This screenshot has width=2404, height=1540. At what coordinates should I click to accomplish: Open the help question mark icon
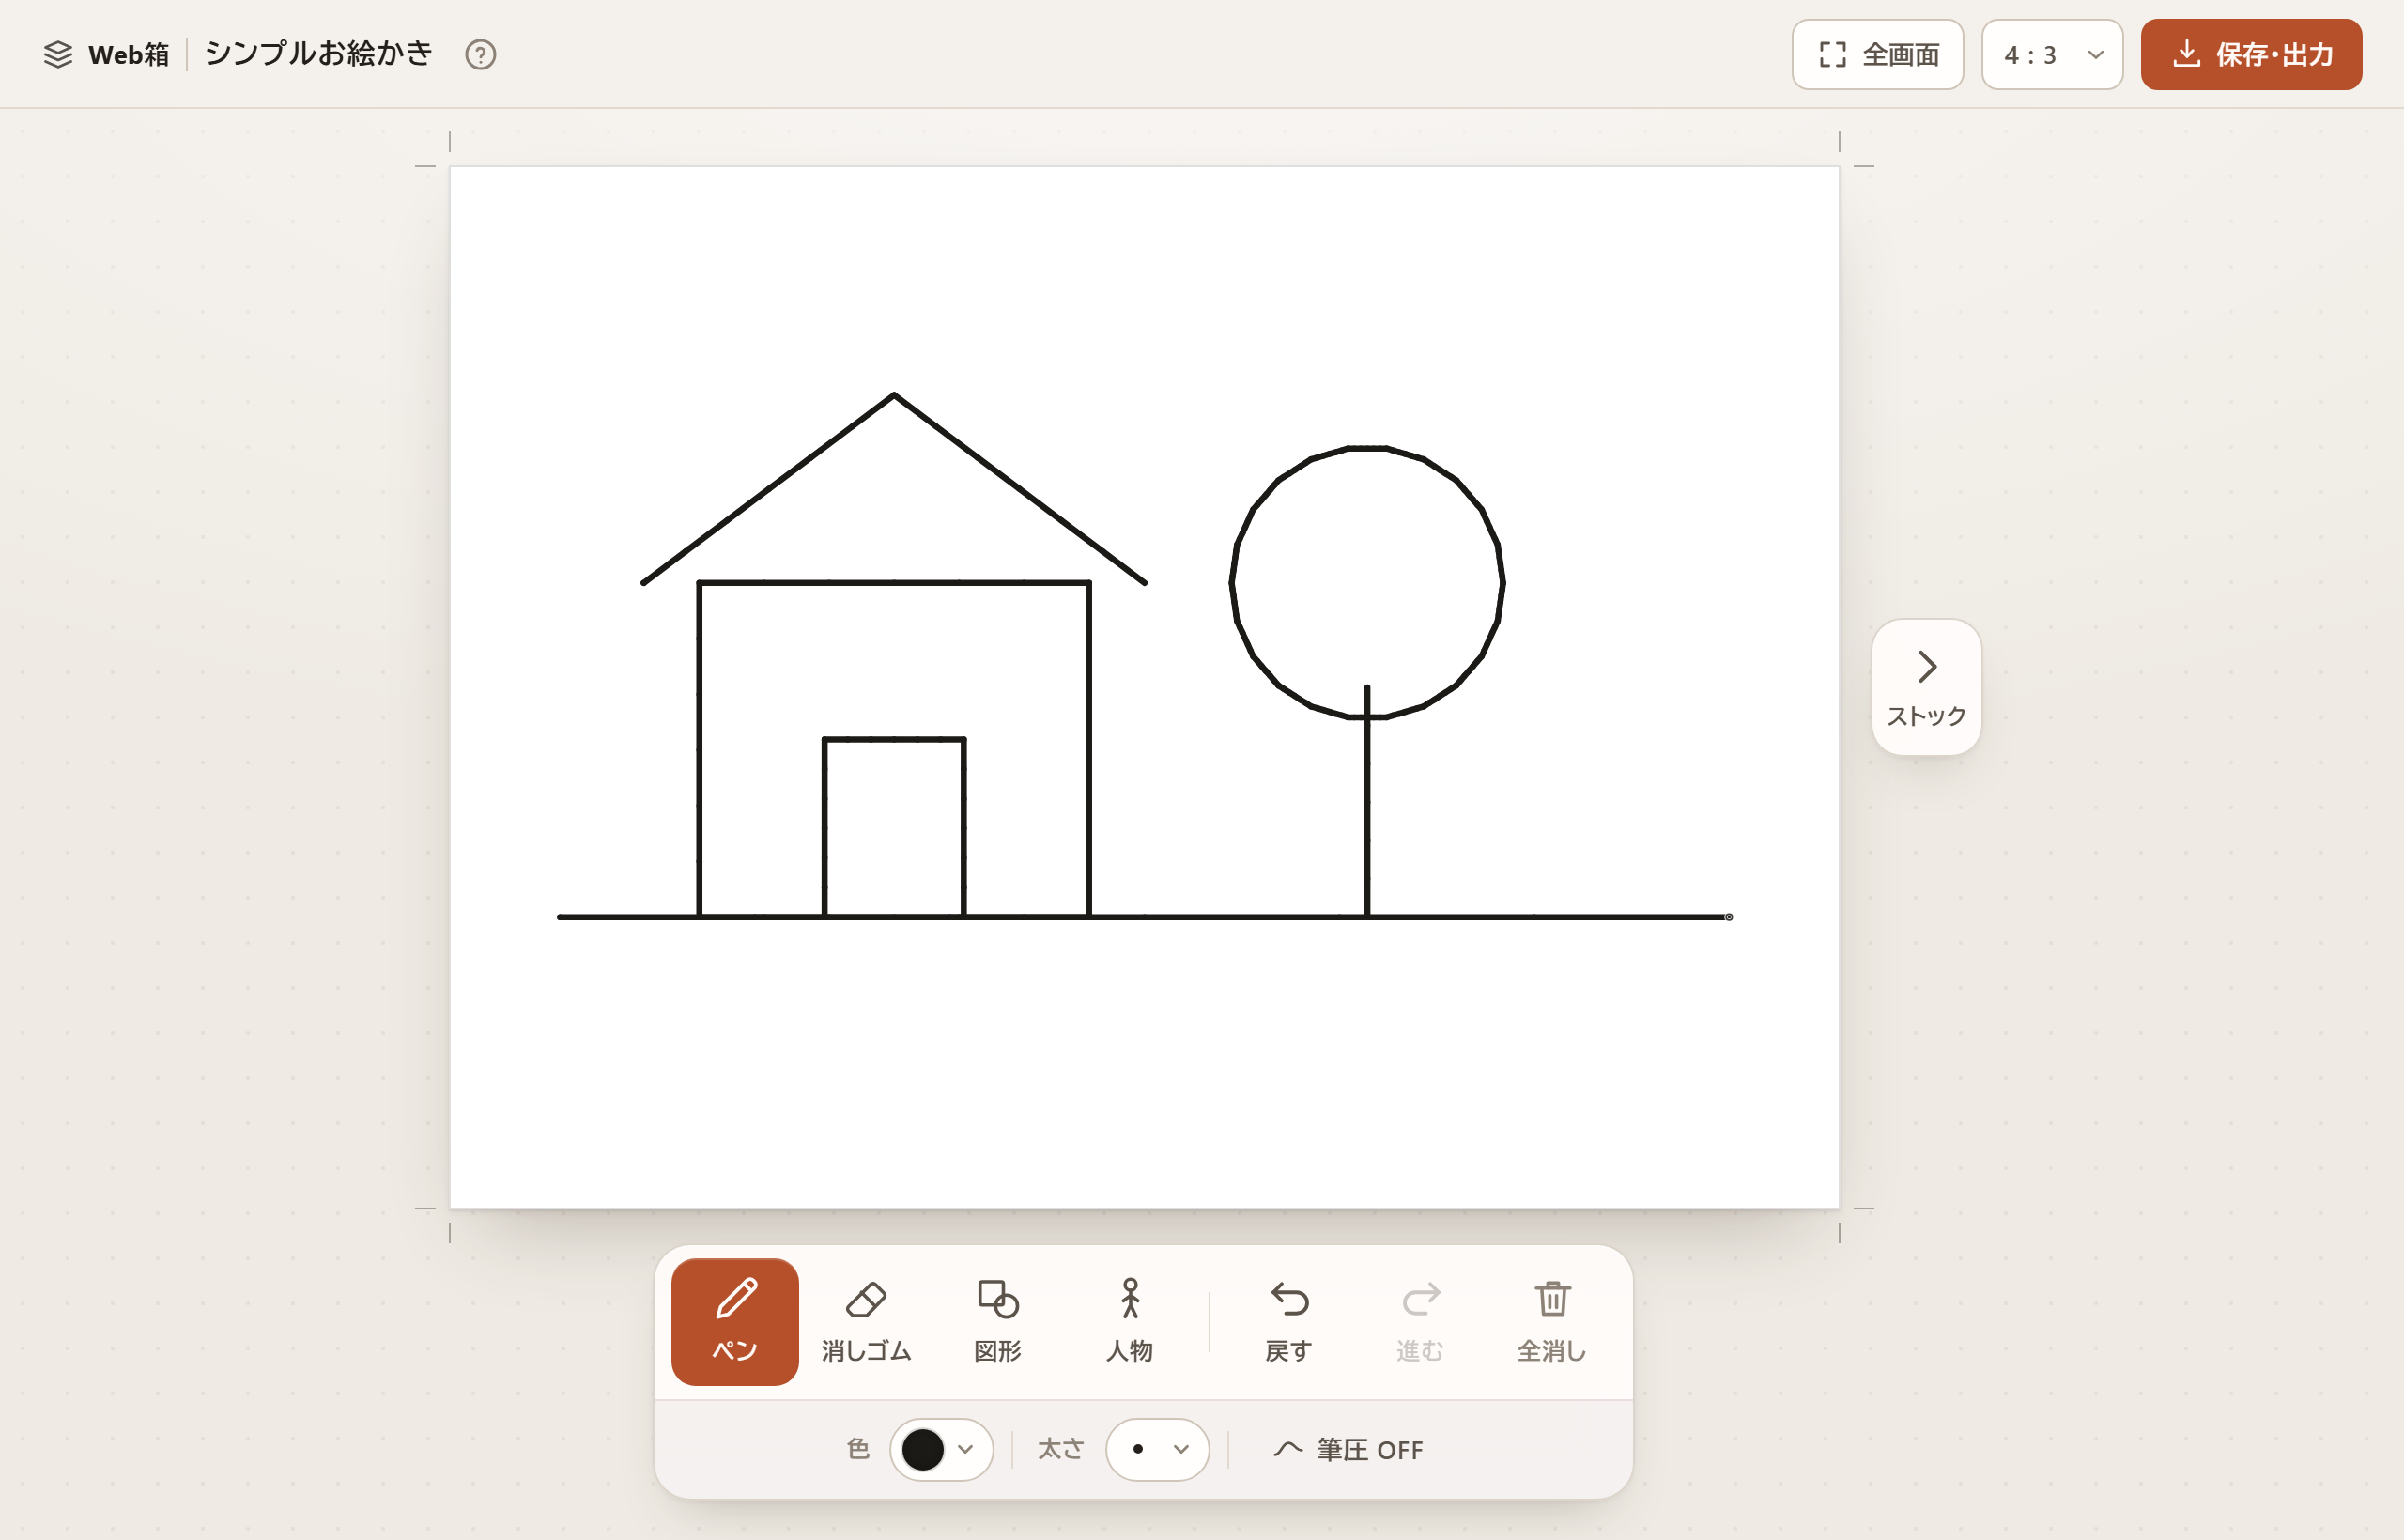[480, 54]
